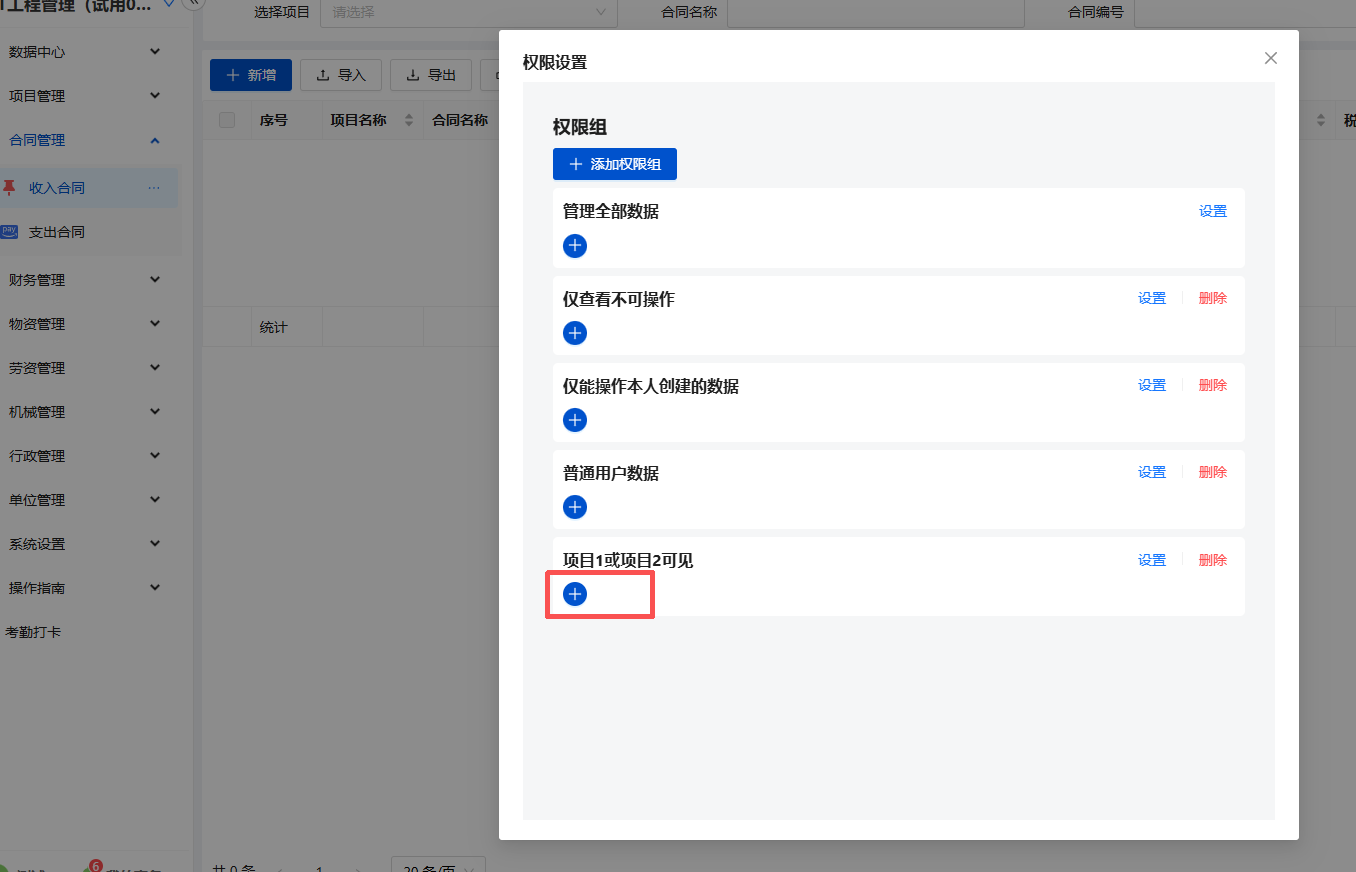Image resolution: width=1356 pixels, height=872 pixels.
Task: Close the 权限设置 dialog
Action: [x=1270, y=58]
